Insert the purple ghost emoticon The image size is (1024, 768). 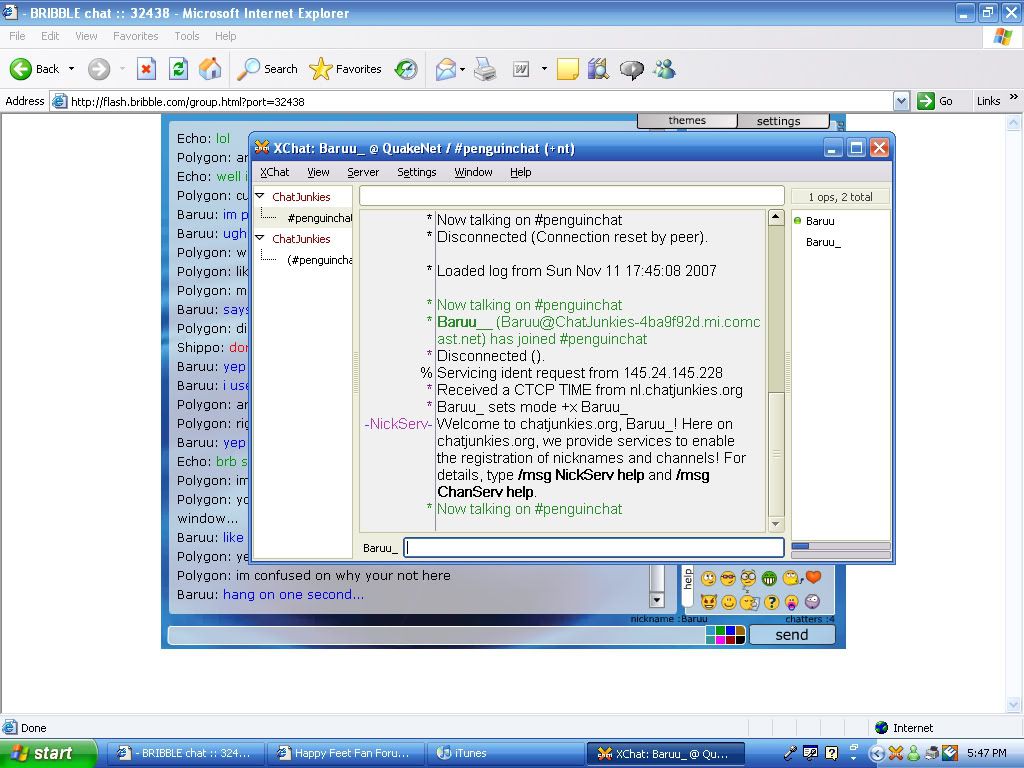(812, 601)
